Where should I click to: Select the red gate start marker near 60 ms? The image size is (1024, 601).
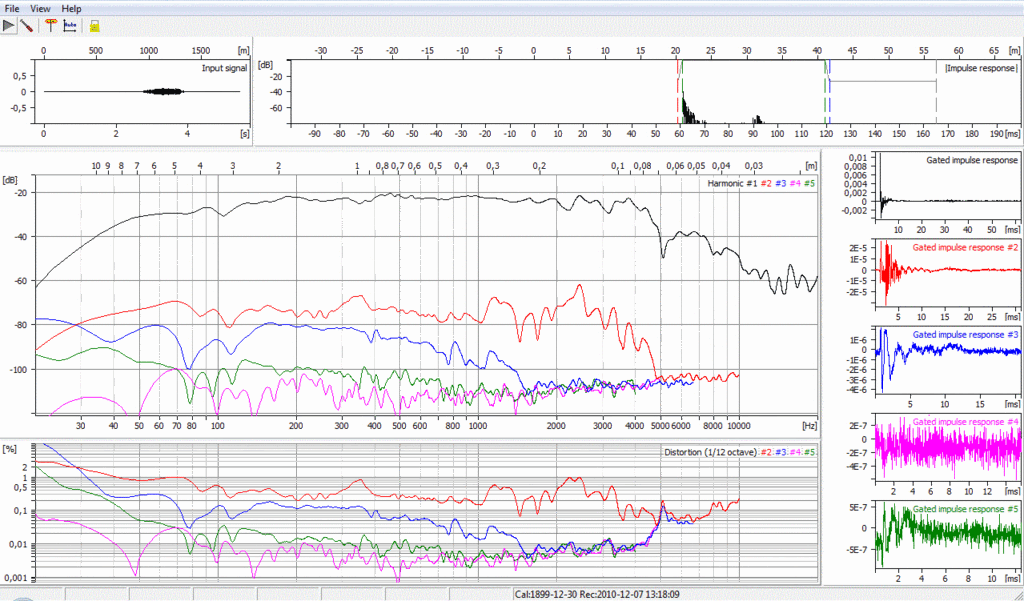[678, 91]
